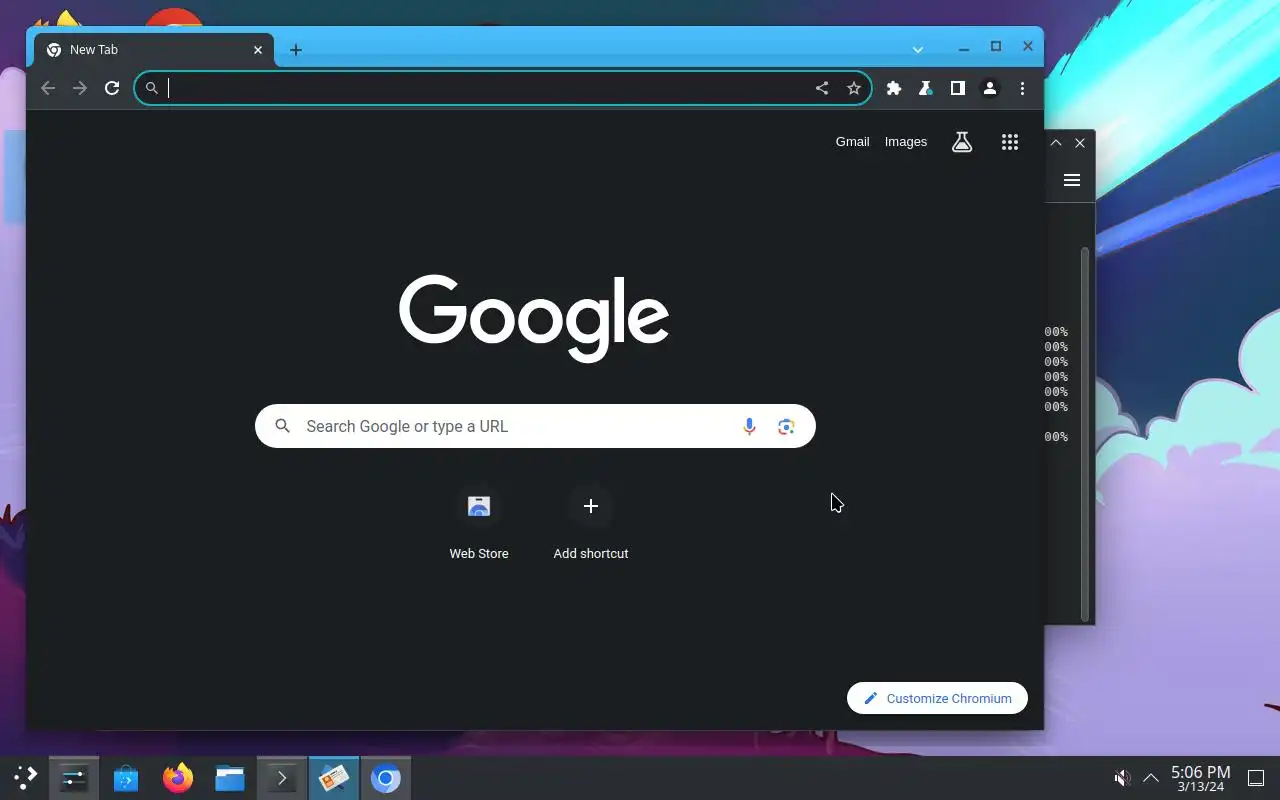Viewport: 1280px width, 800px height.
Task: Share this page from the address bar
Action: (x=822, y=88)
